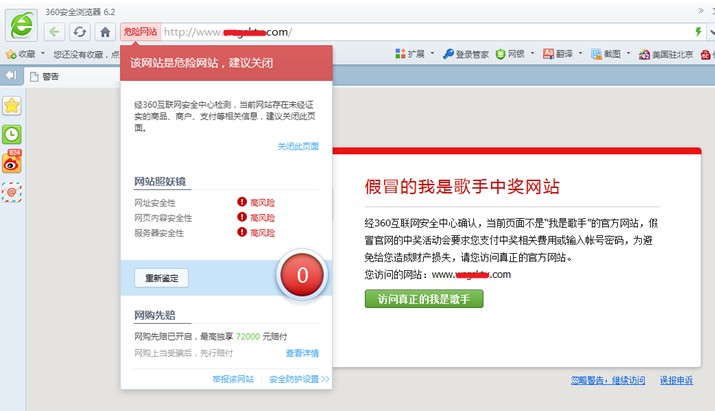Open the 扩展 extensions icon
715x411 pixels.
pyautogui.click(x=409, y=54)
